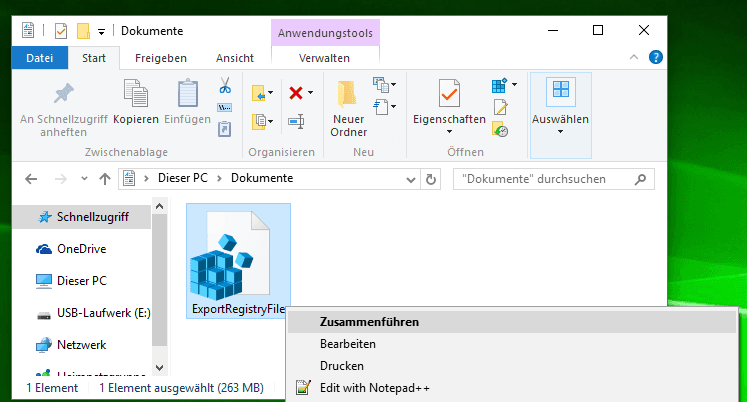Click the properties checkmark icon in title bar
Image resolution: width=747 pixels, height=402 pixels.
click(61, 31)
